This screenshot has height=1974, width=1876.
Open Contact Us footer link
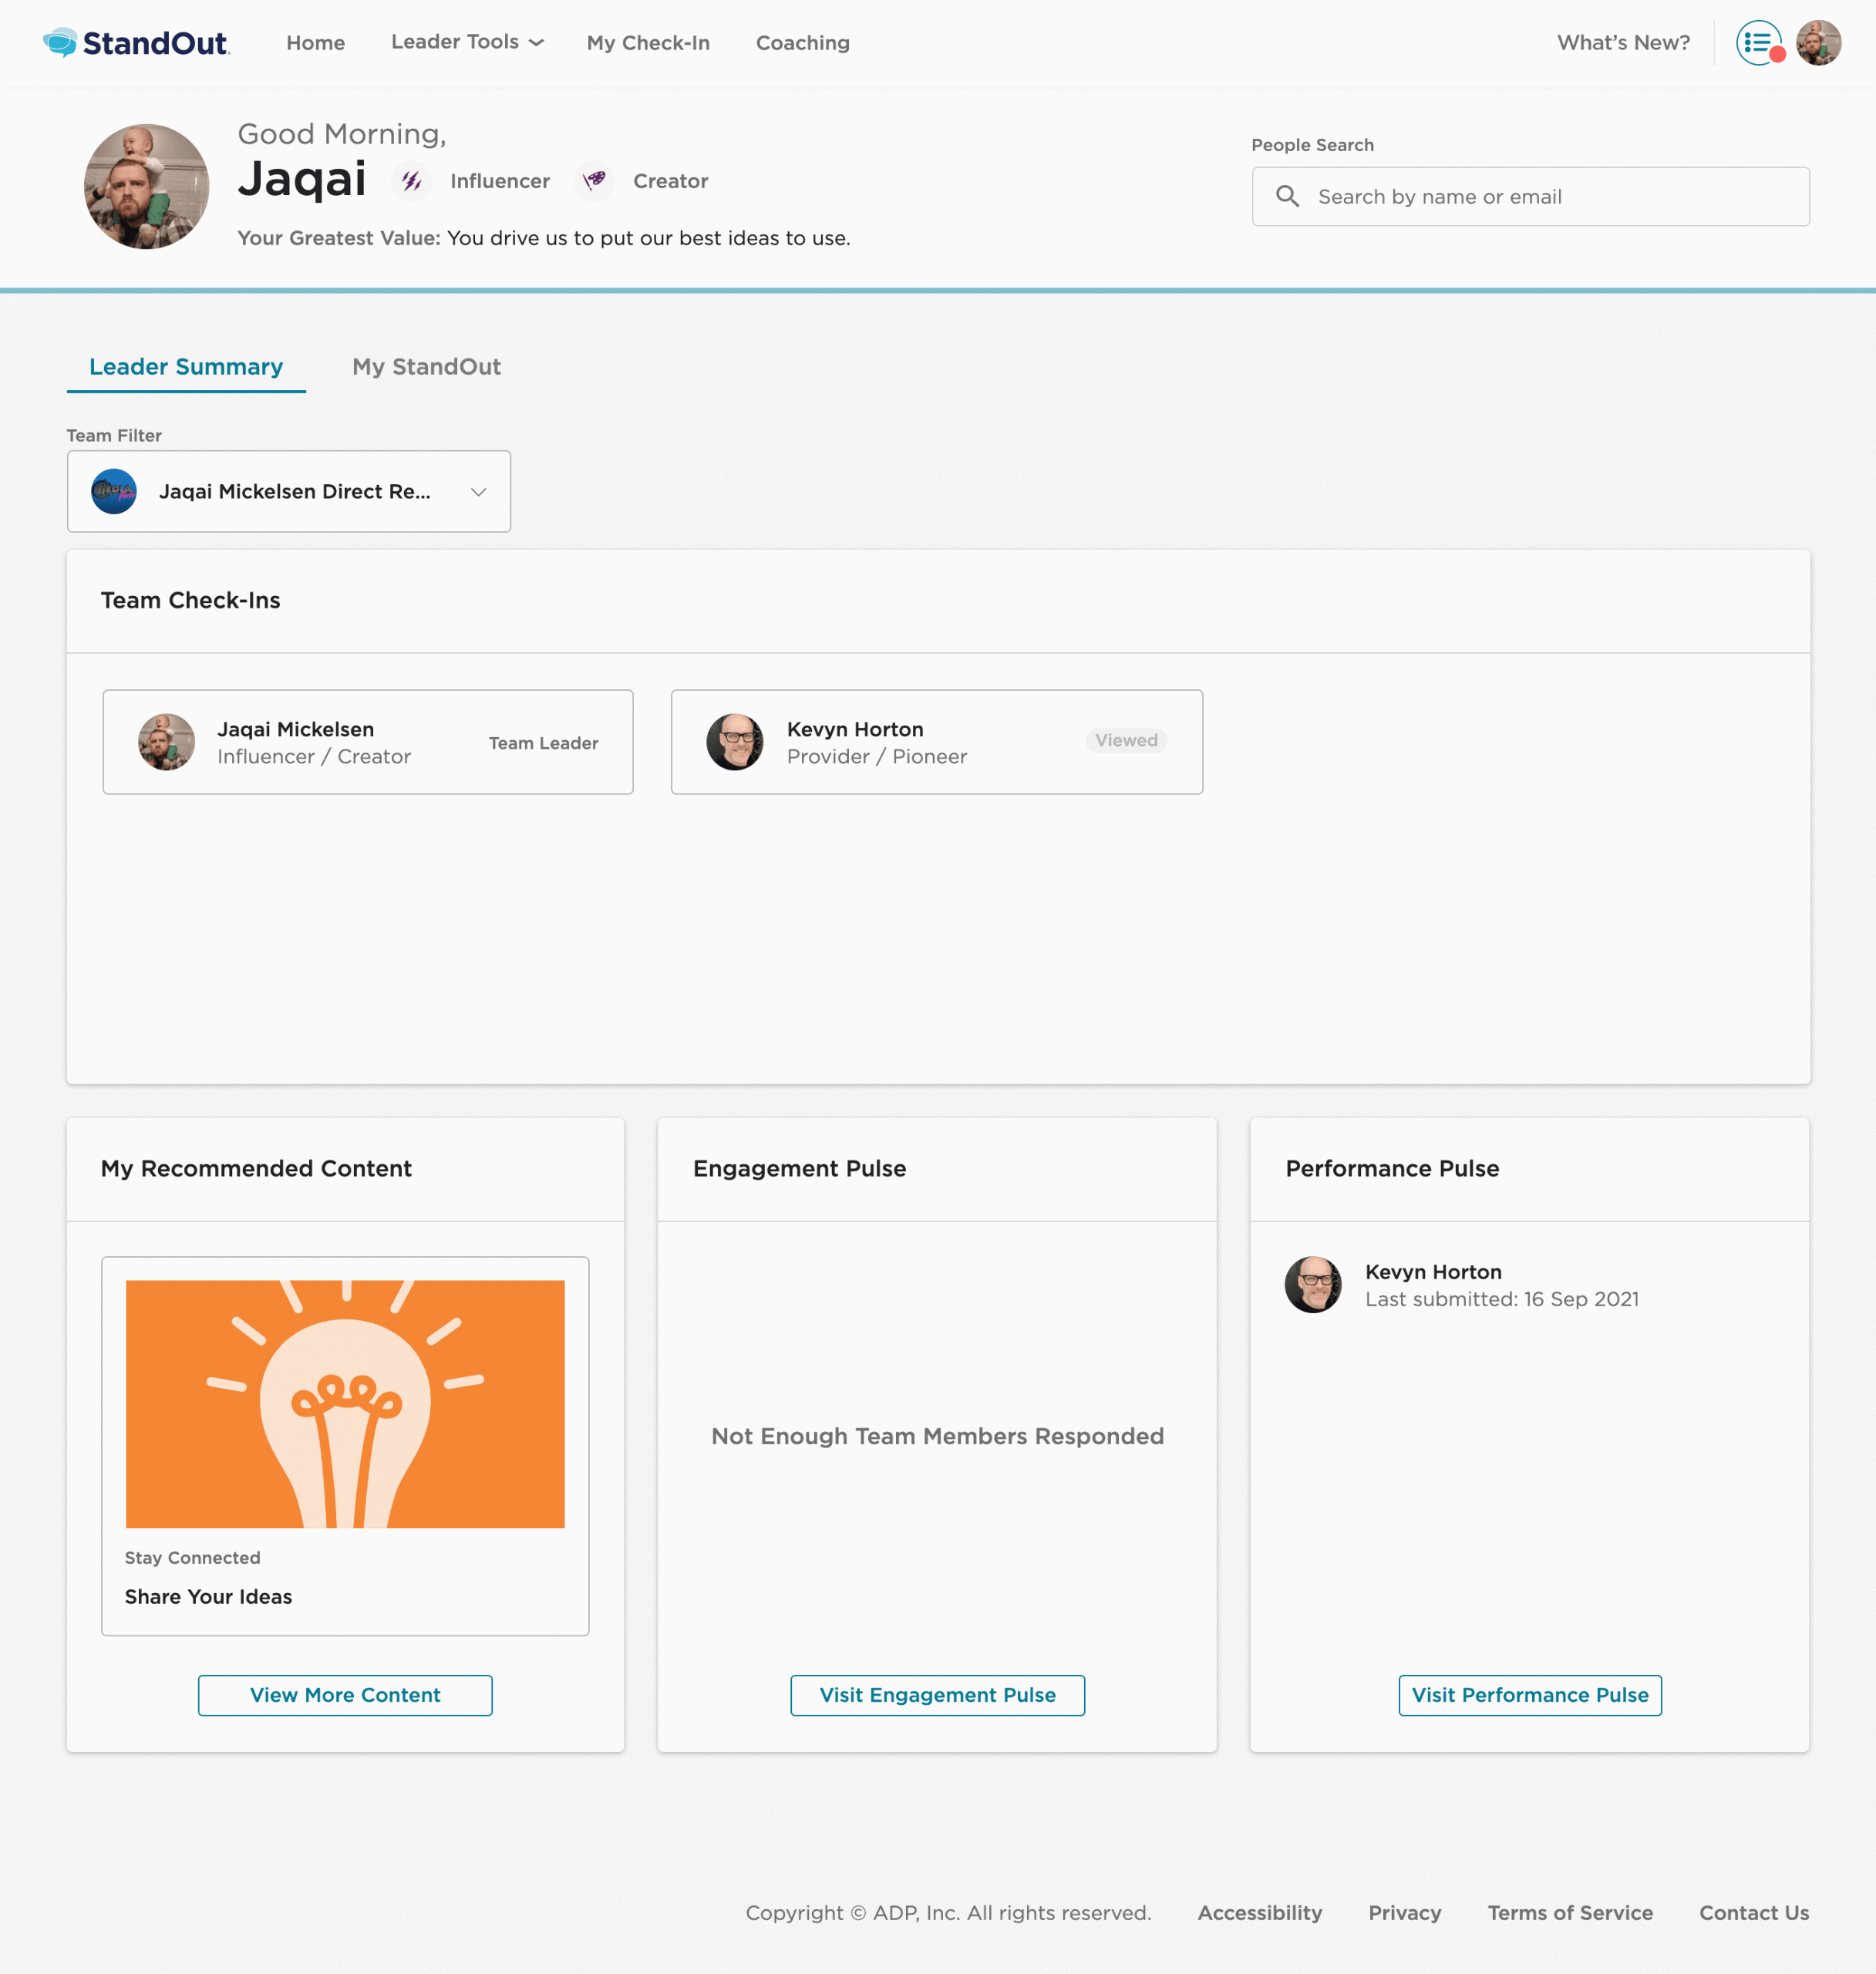[x=1754, y=1913]
